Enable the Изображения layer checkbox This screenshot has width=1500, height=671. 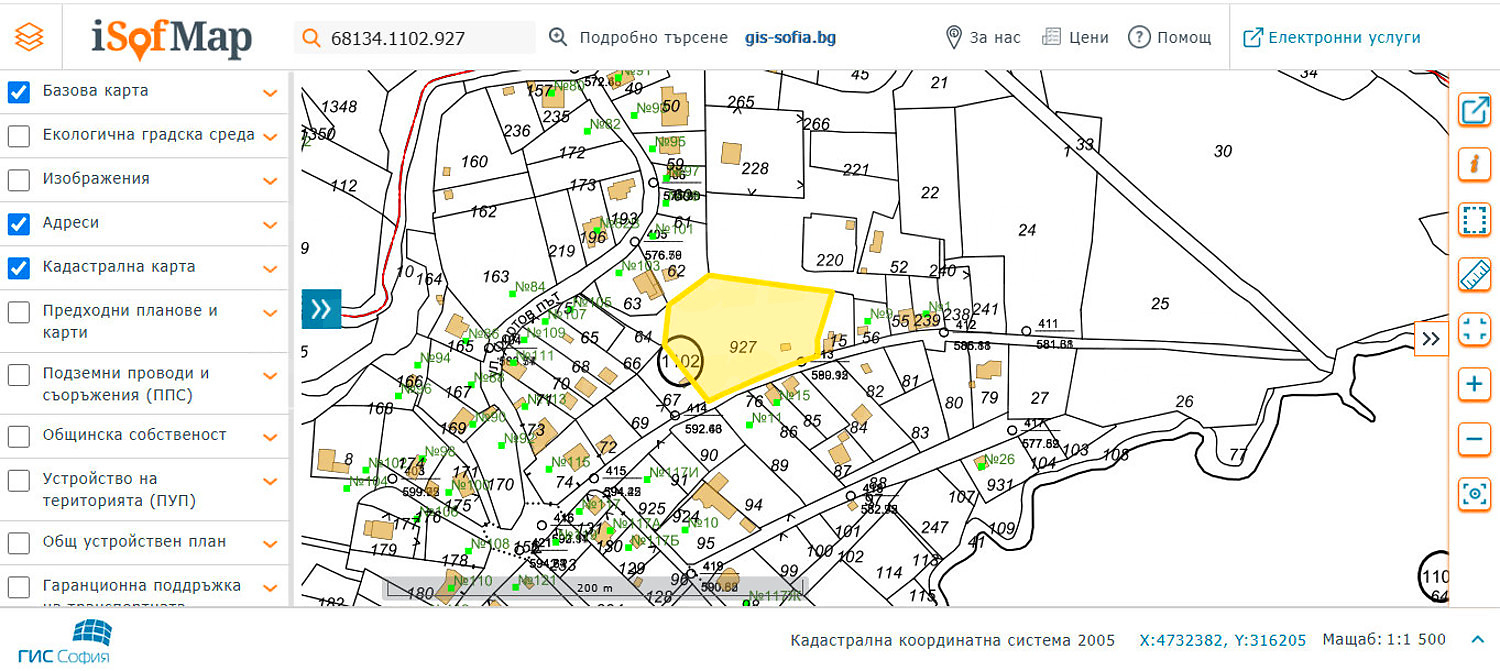(x=19, y=180)
